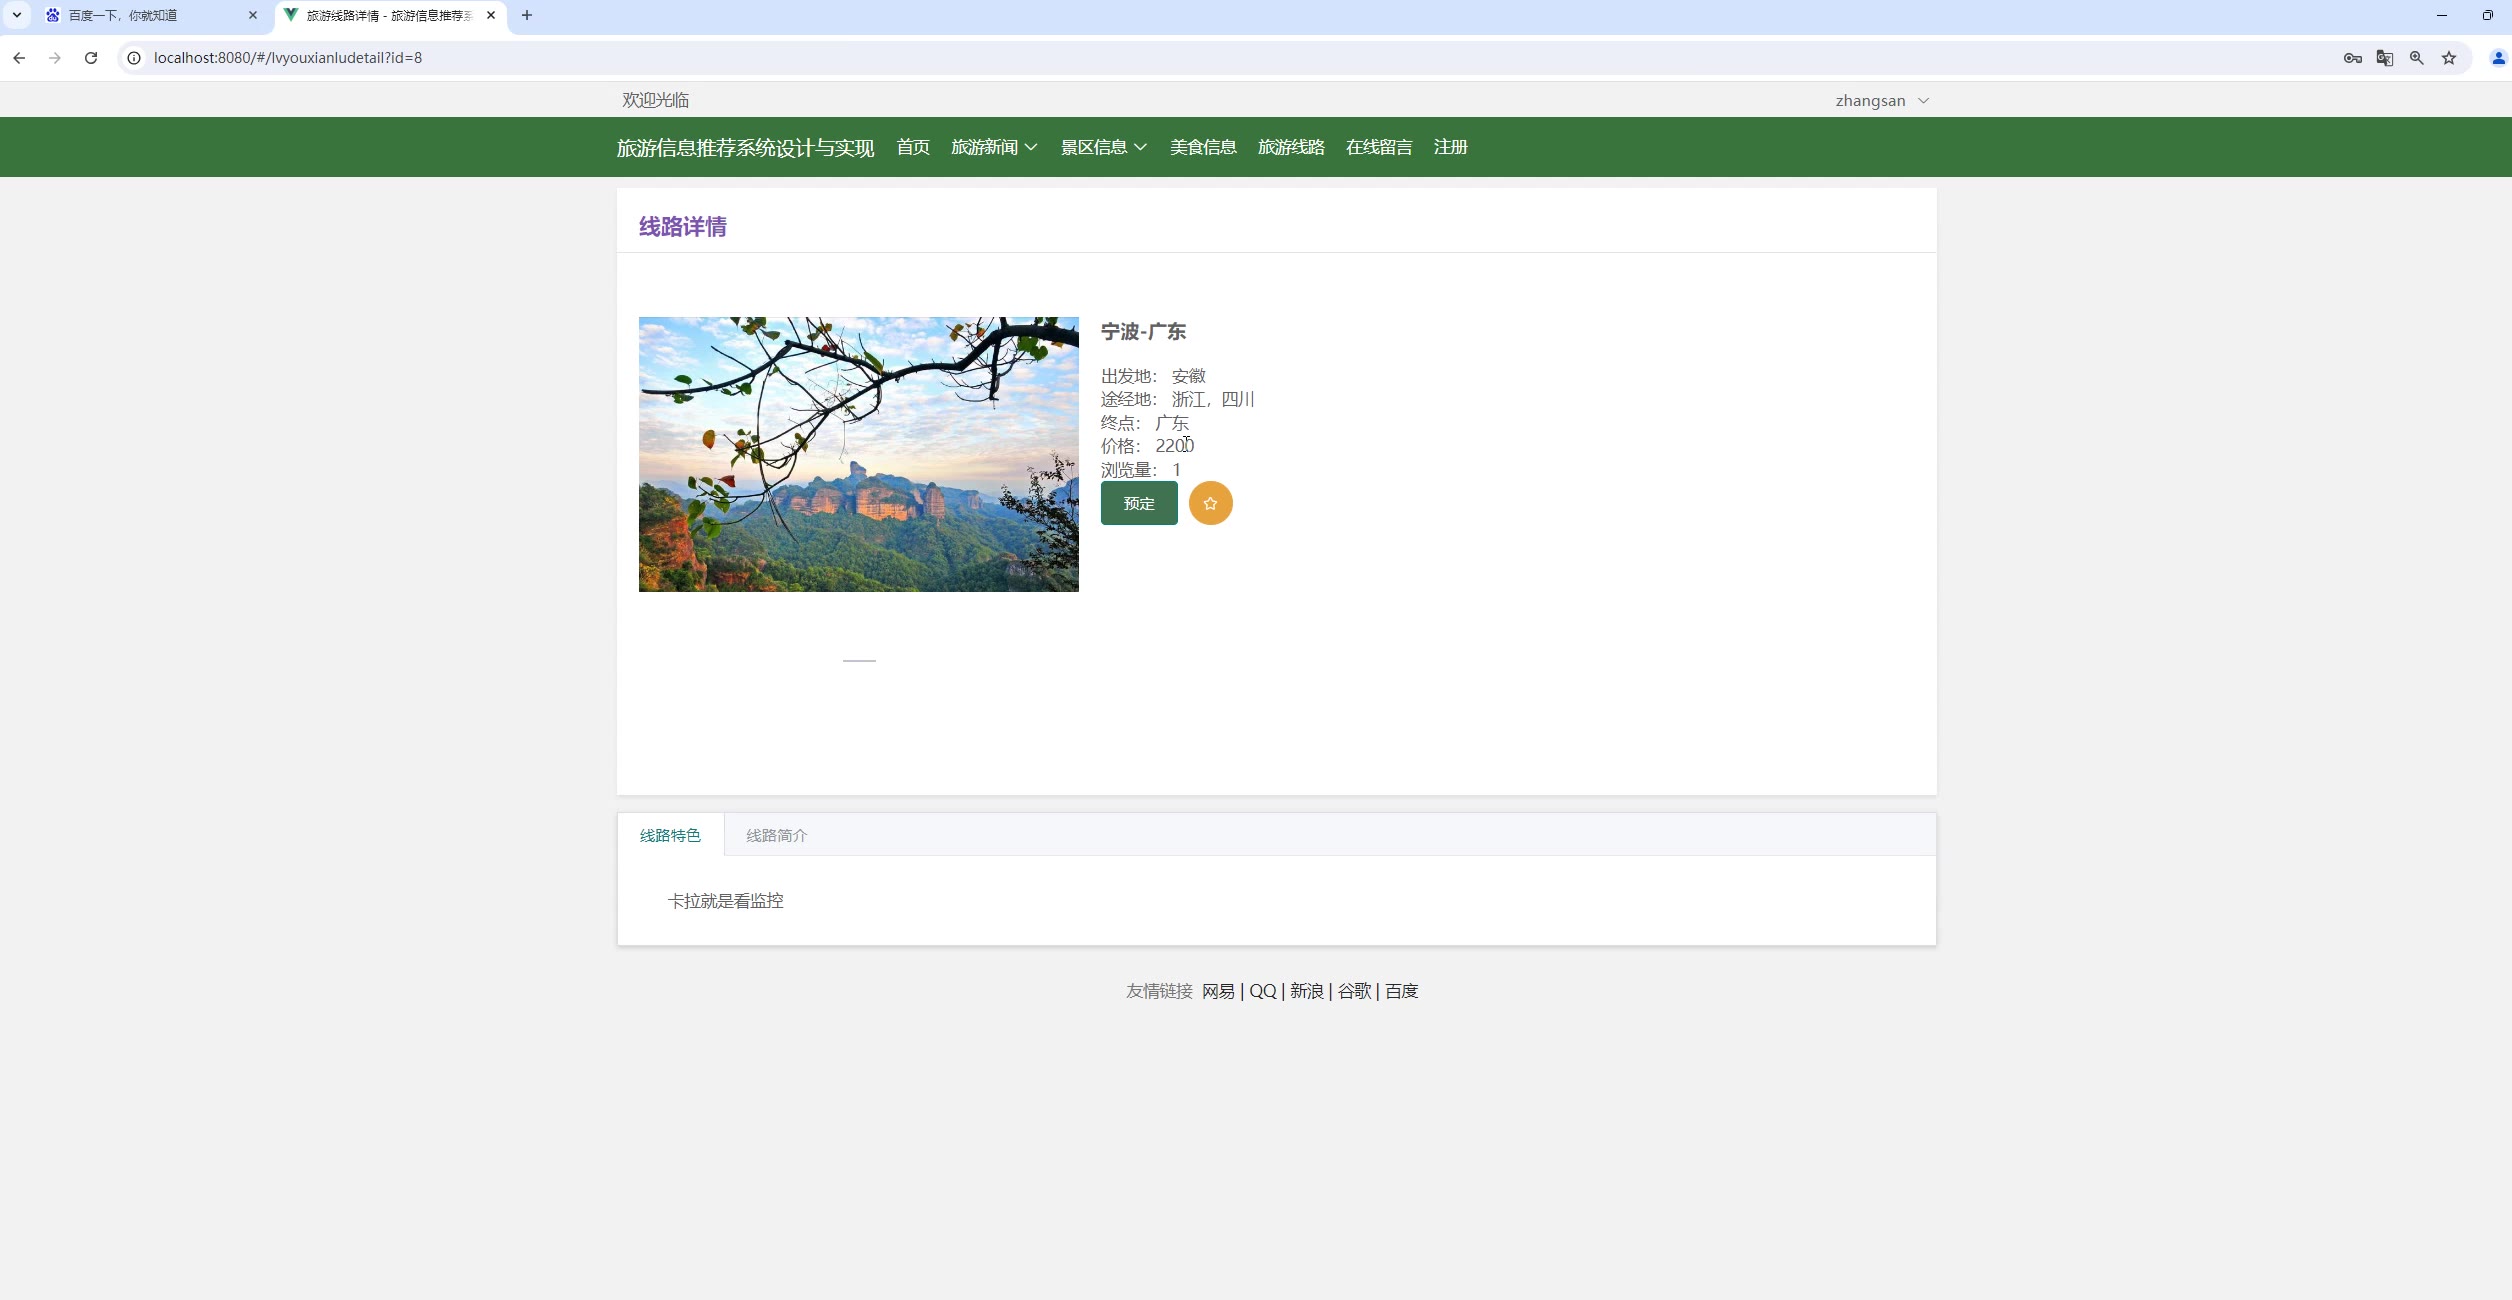This screenshot has height=1300, width=2512.
Task: Open new tab with plus icon
Action: 527,15
